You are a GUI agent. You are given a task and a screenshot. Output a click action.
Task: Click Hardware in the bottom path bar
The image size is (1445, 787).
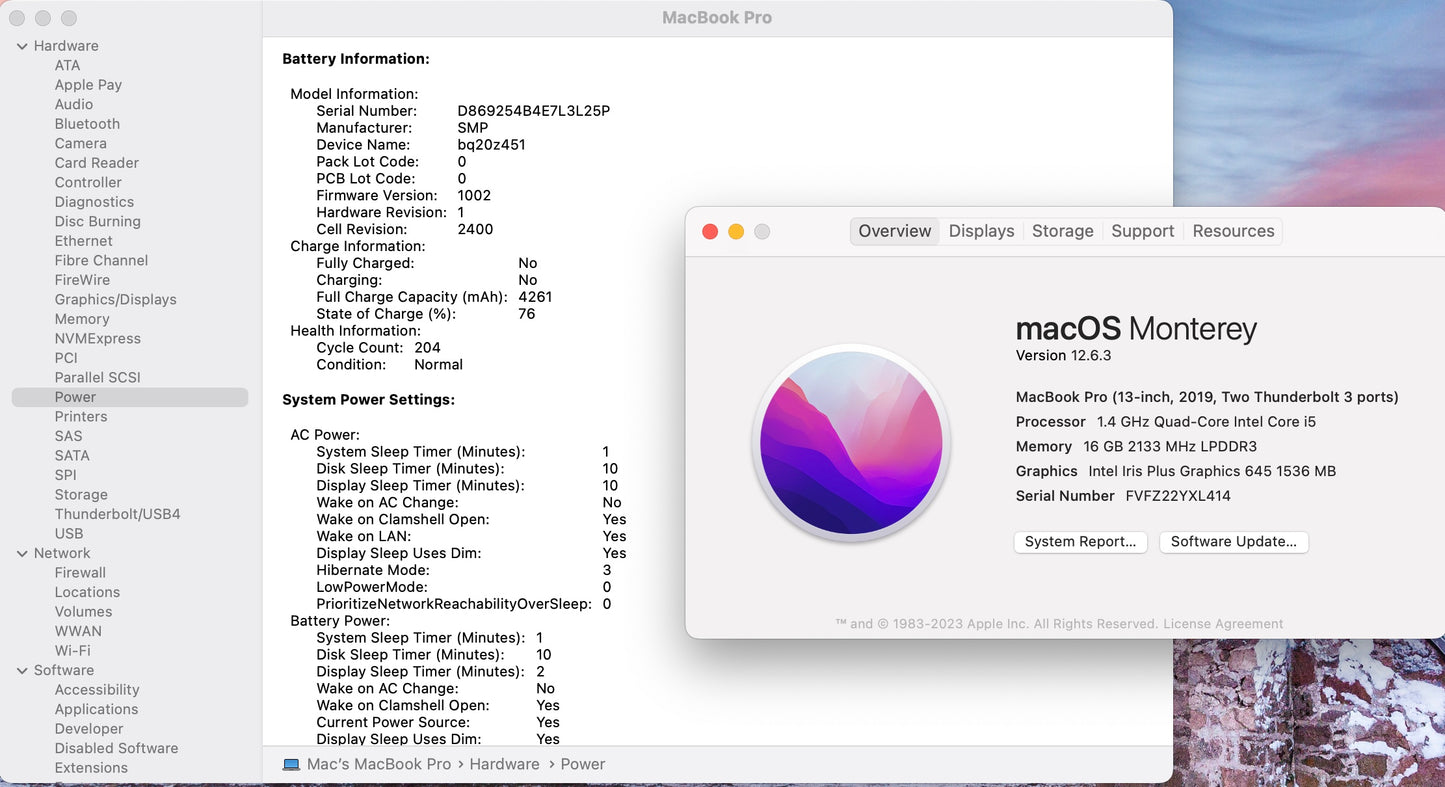pyautogui.click(x=504, y=764)
